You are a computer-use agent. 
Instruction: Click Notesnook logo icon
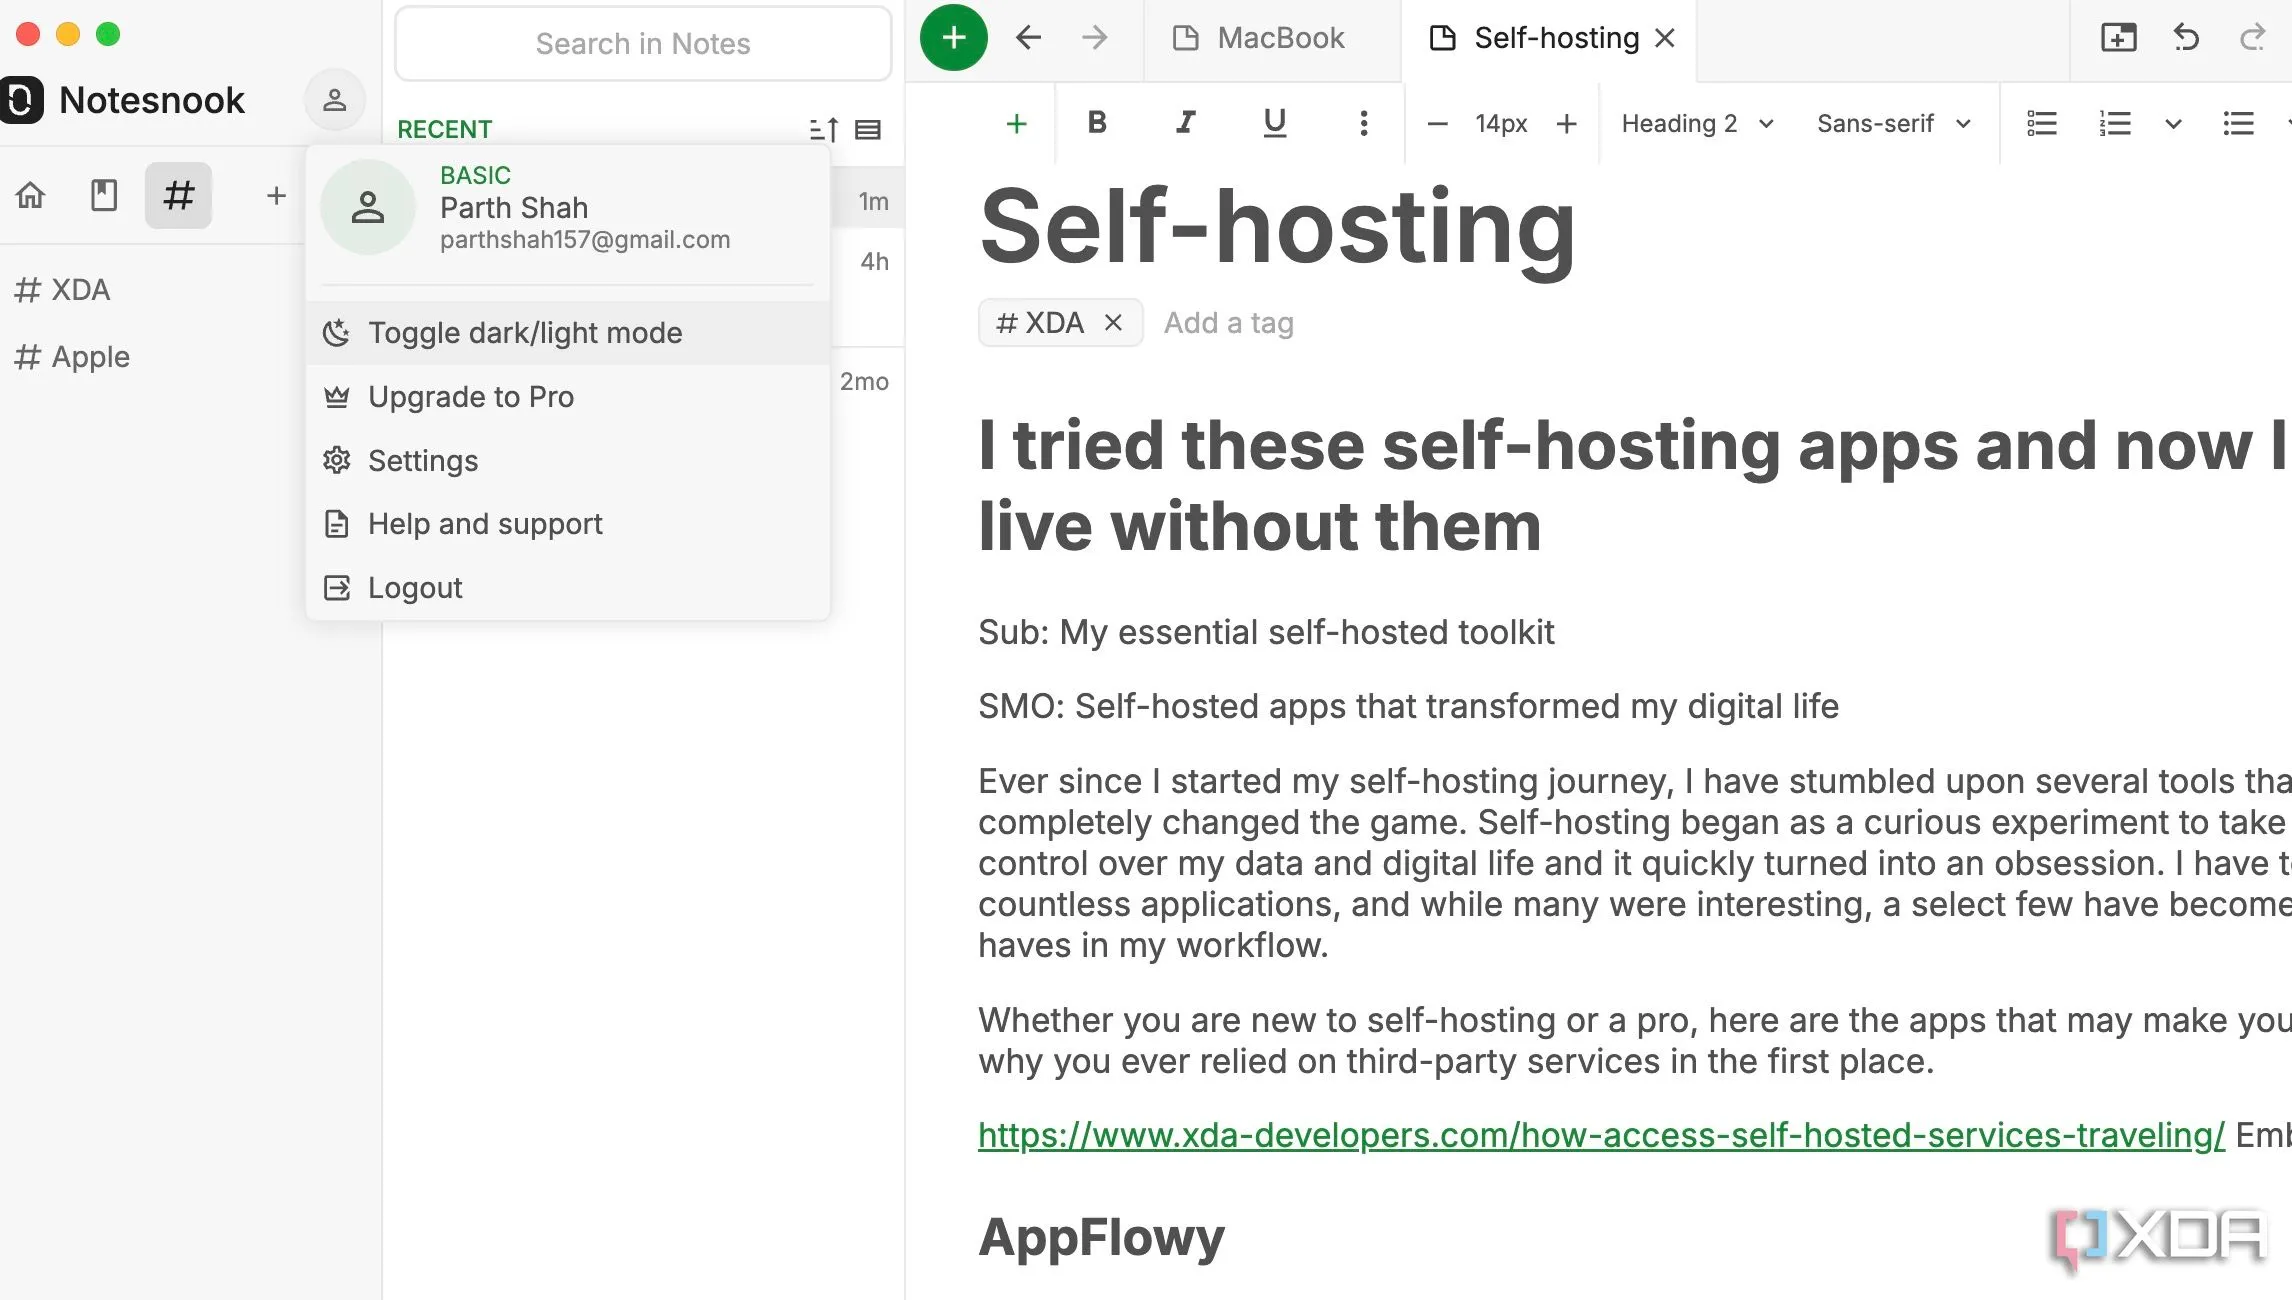(x=21, y=100)
